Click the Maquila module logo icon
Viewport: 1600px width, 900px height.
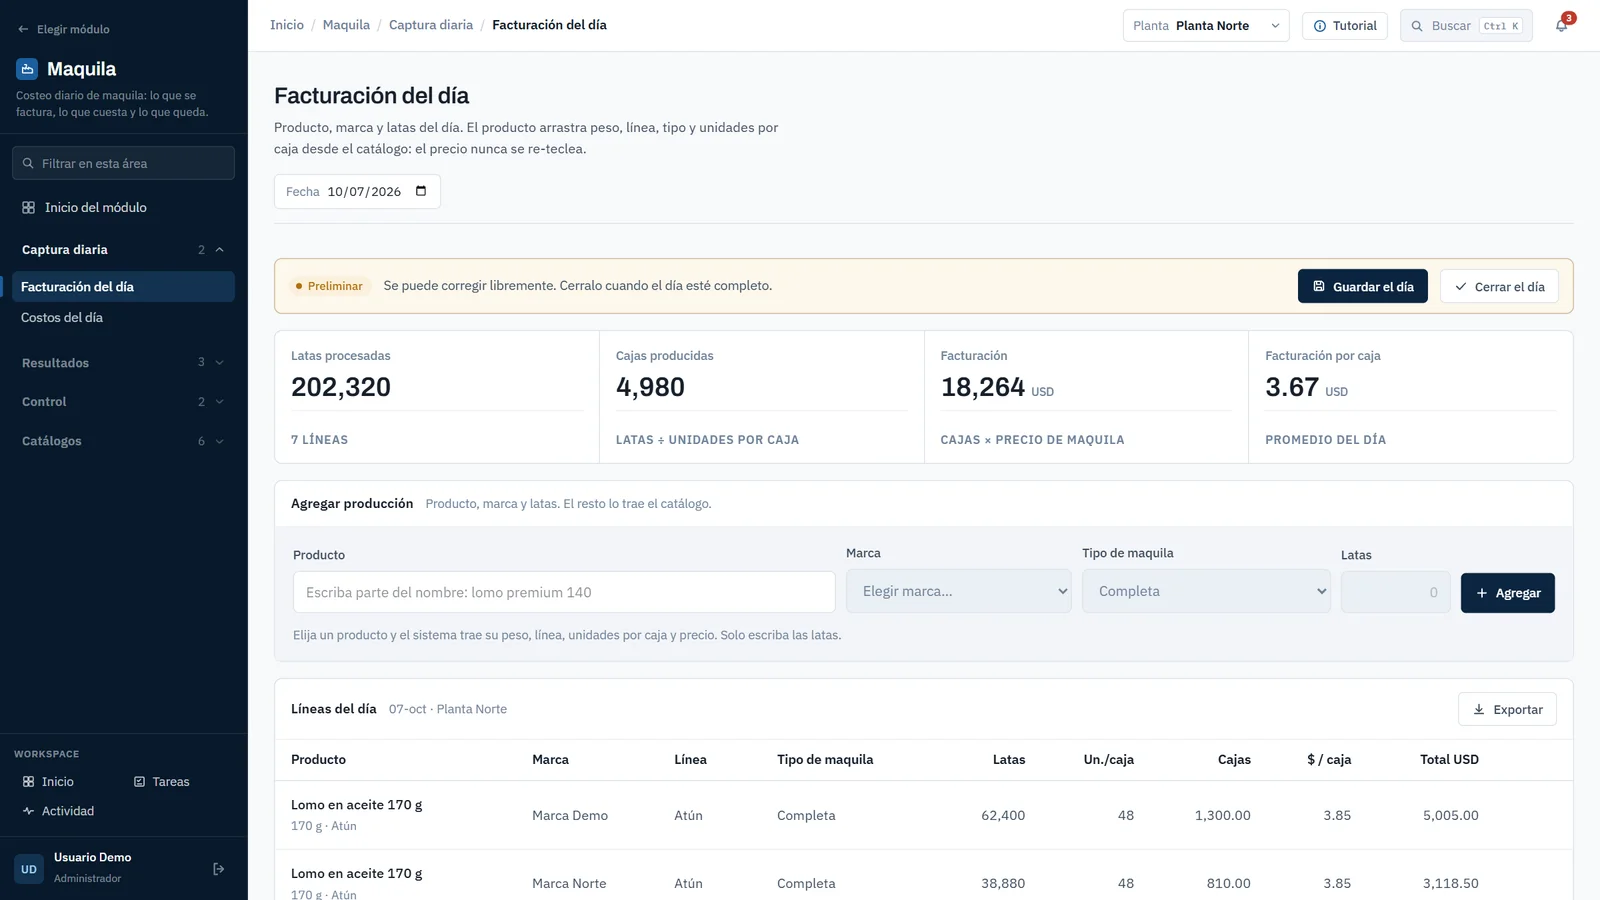[27, 69]
